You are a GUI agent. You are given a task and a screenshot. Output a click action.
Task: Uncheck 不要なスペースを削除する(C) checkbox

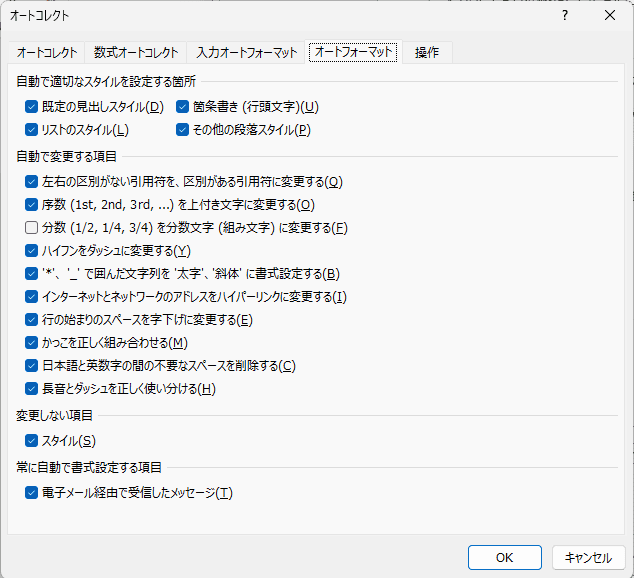pos(31,366)
